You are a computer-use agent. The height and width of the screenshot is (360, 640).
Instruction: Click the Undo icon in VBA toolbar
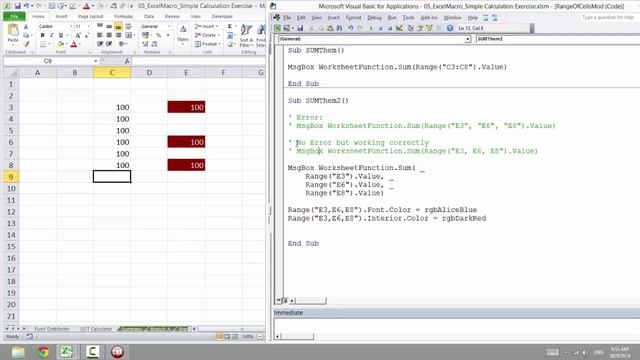coord(351,28)
